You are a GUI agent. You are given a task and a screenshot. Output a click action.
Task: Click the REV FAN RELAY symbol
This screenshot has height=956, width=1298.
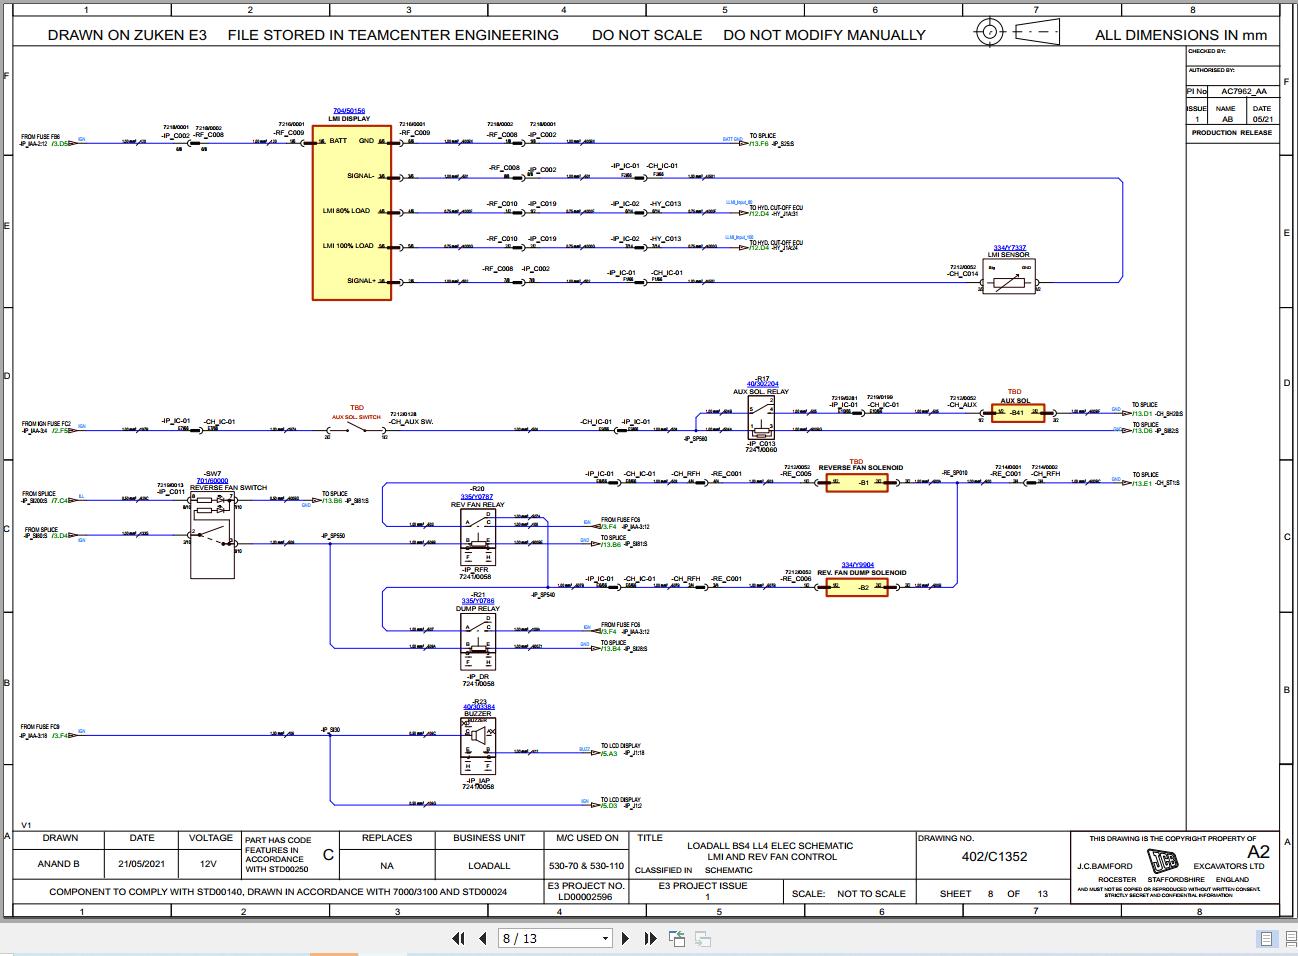coord(477,538)
